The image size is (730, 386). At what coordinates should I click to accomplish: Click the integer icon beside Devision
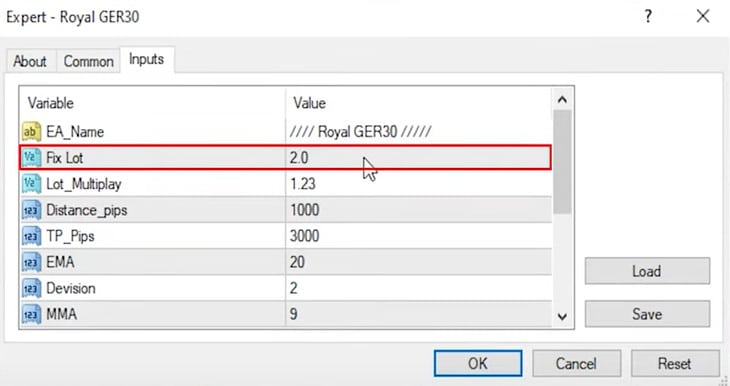point(31,288)
